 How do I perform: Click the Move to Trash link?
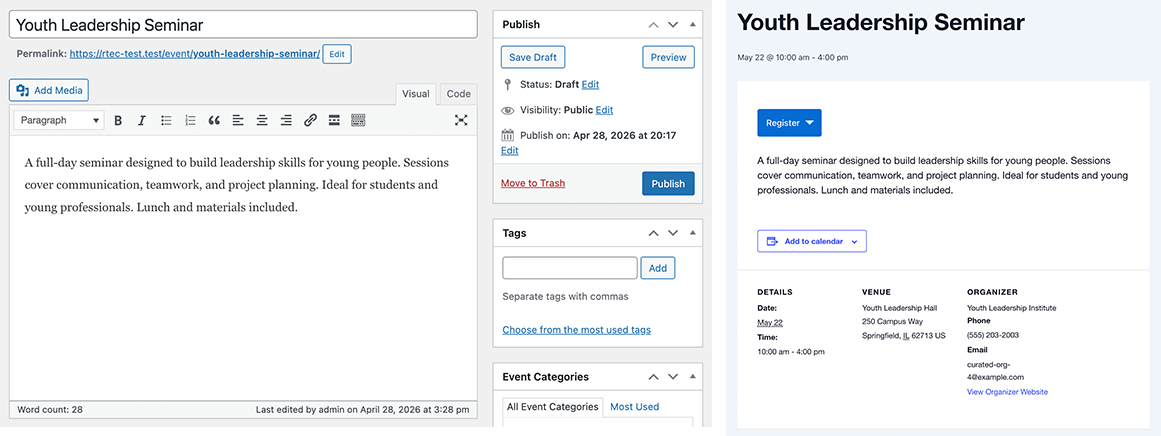[532, 184]
